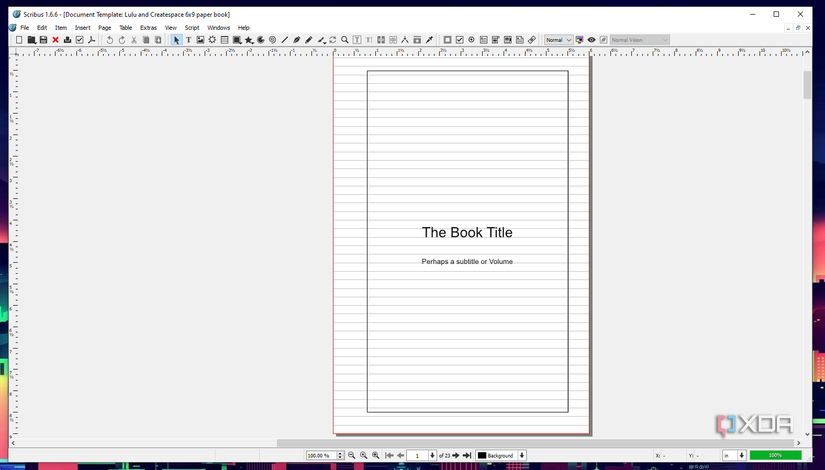Screen dimensions: 825x470
Task: Open the Item menu
Action: click(x=61, y=28)
